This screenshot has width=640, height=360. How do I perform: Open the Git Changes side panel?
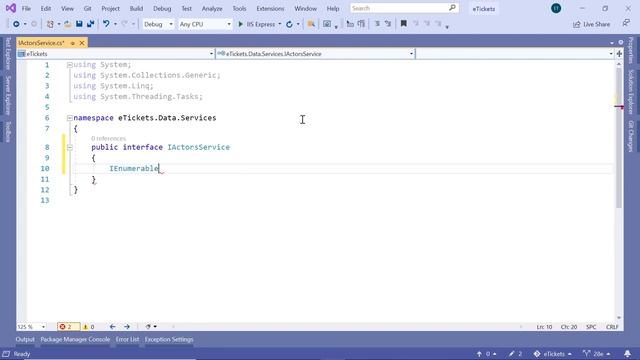pyautogui.click(x=631, y=136)
